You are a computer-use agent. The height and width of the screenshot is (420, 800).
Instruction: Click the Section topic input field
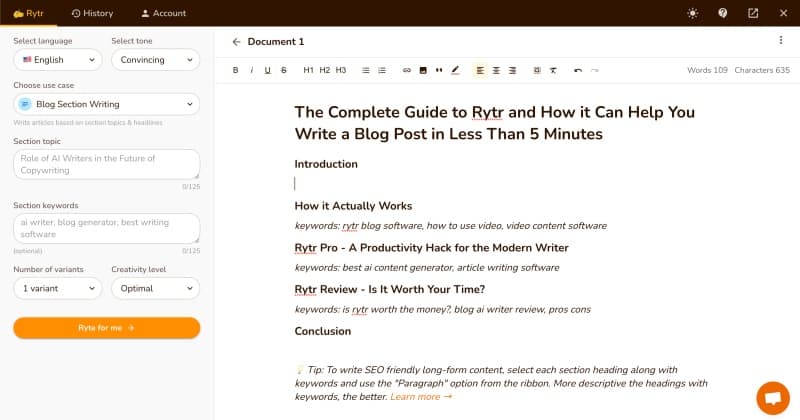point(106,164)
